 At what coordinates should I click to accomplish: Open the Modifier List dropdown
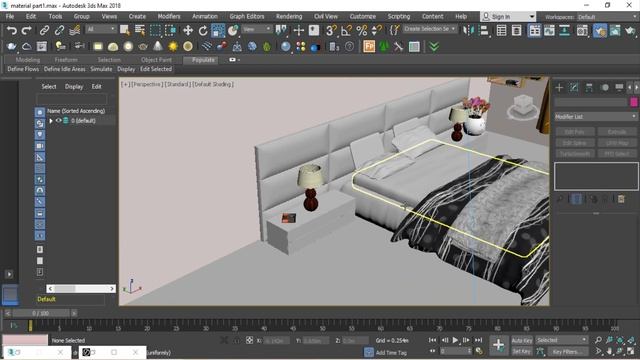pyautogui.click(x=596, y=116)
